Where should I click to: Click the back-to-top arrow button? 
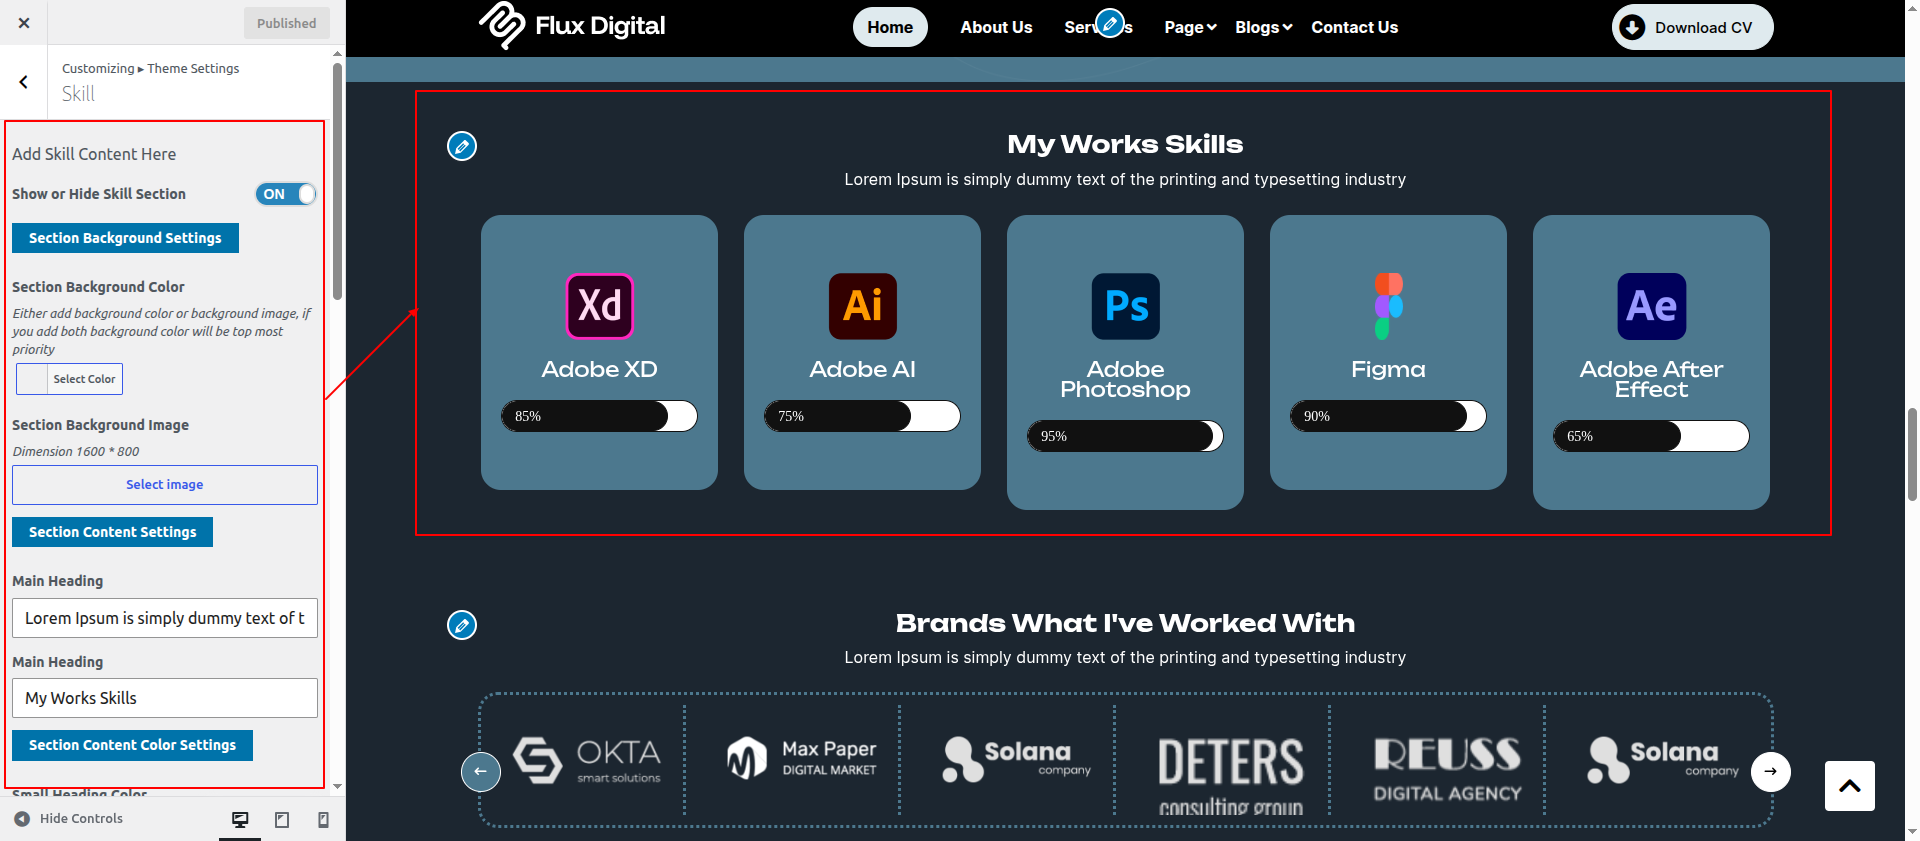1850,786
